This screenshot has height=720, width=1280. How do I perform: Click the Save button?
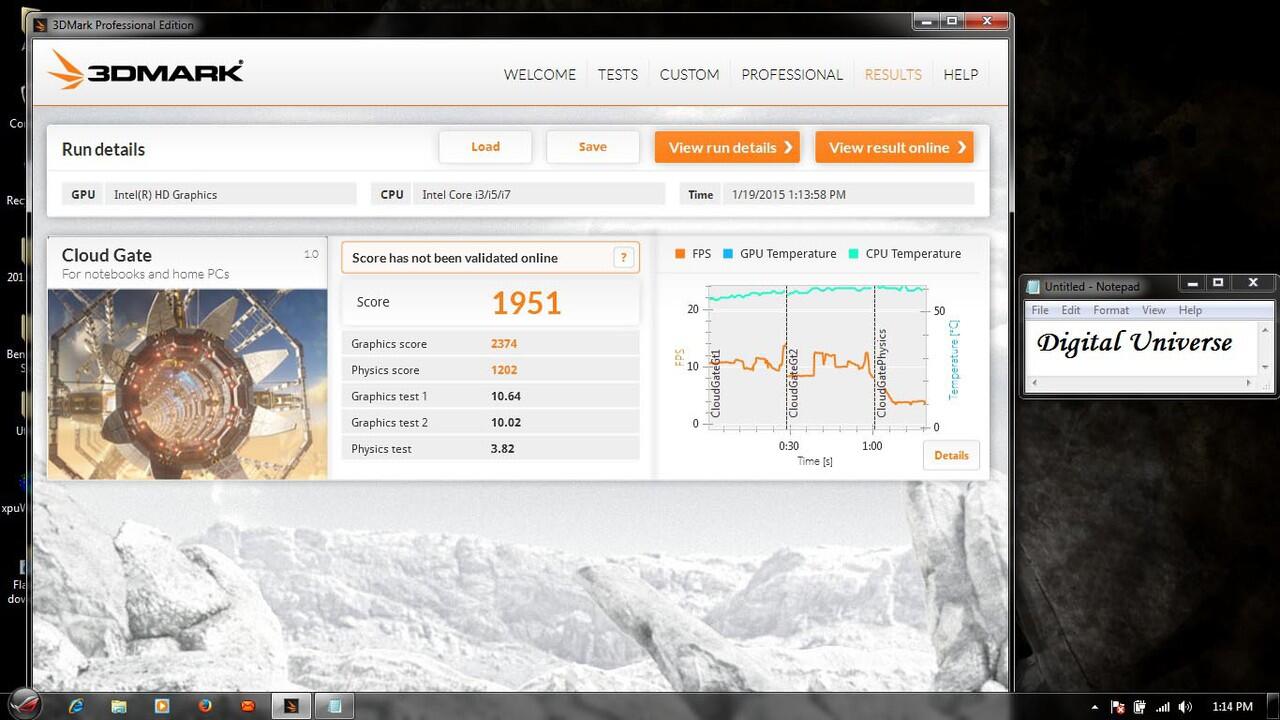click(593, 147)
